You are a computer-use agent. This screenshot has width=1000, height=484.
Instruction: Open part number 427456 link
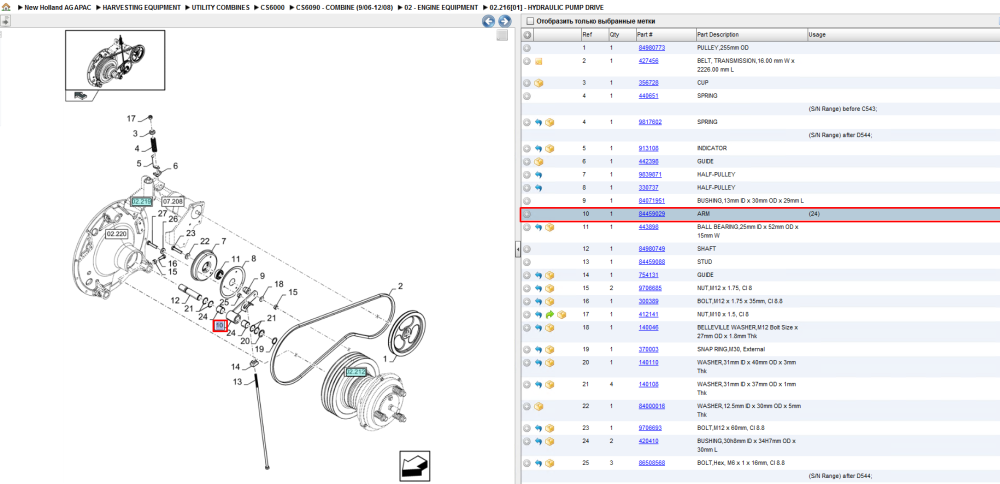[x=648, y=61]
